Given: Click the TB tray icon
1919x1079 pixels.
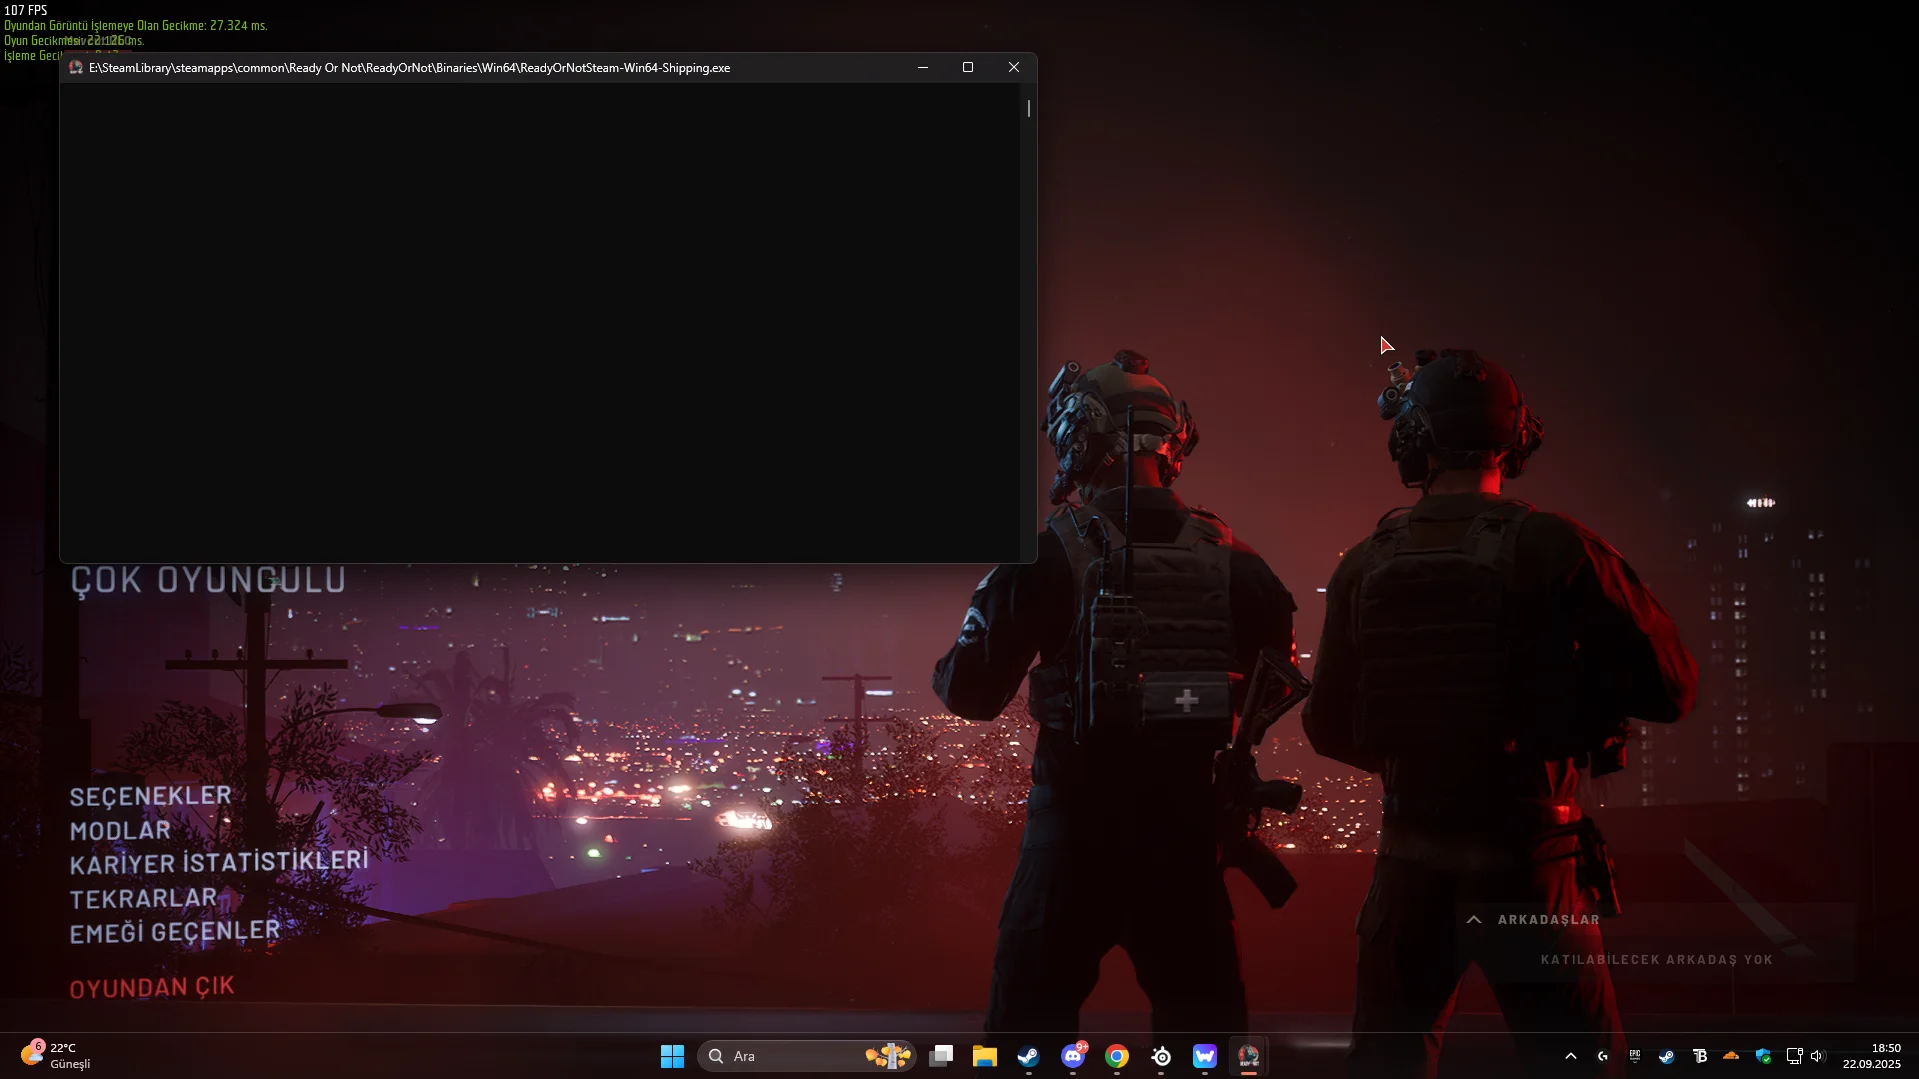Looking at the screenshot, I should point(1699,1056).
